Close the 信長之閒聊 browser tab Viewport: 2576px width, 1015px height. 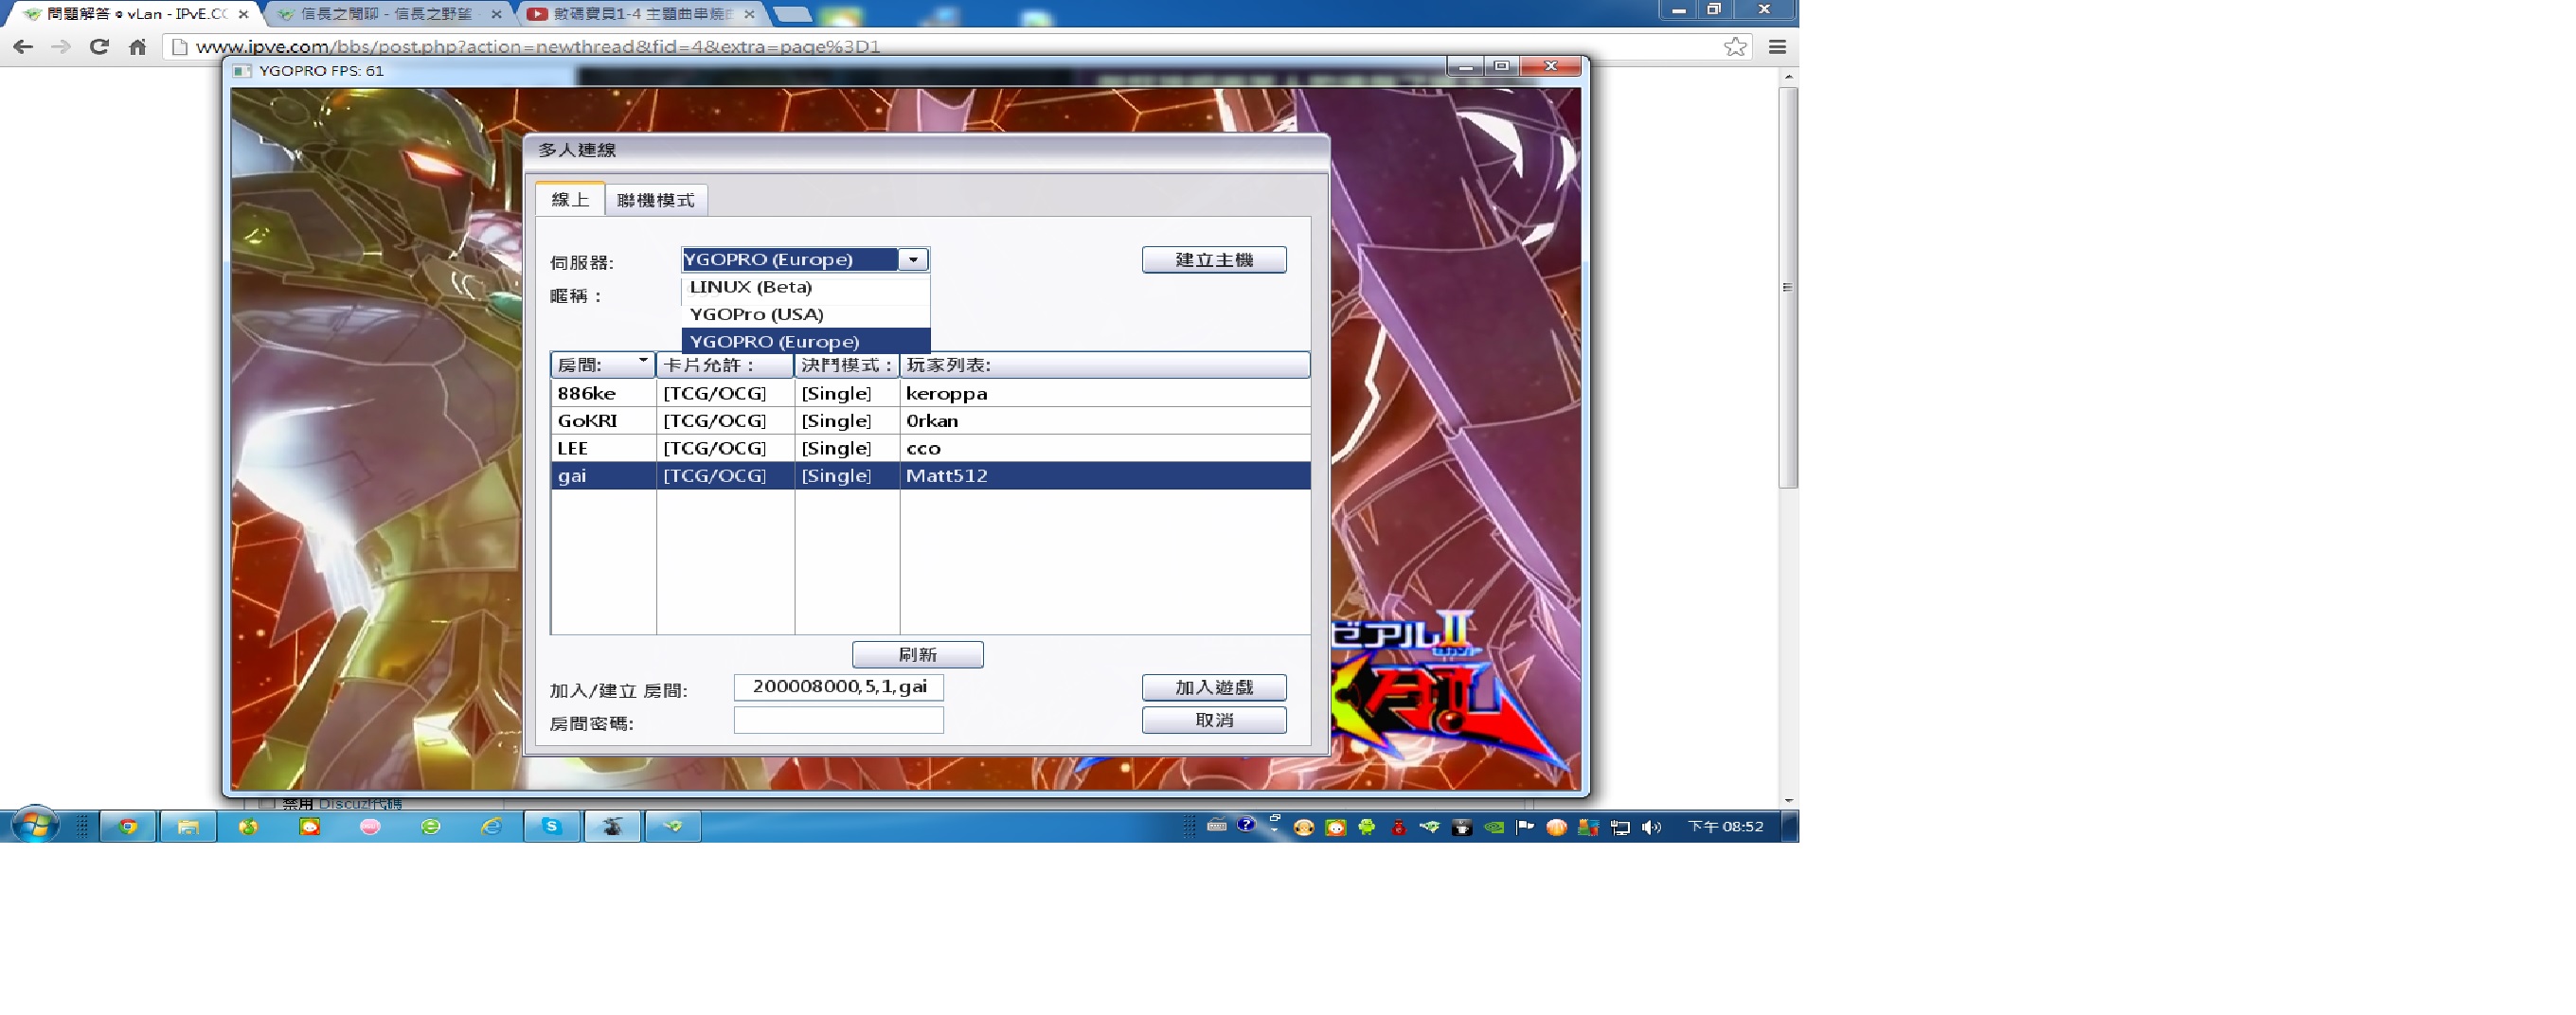496,14
